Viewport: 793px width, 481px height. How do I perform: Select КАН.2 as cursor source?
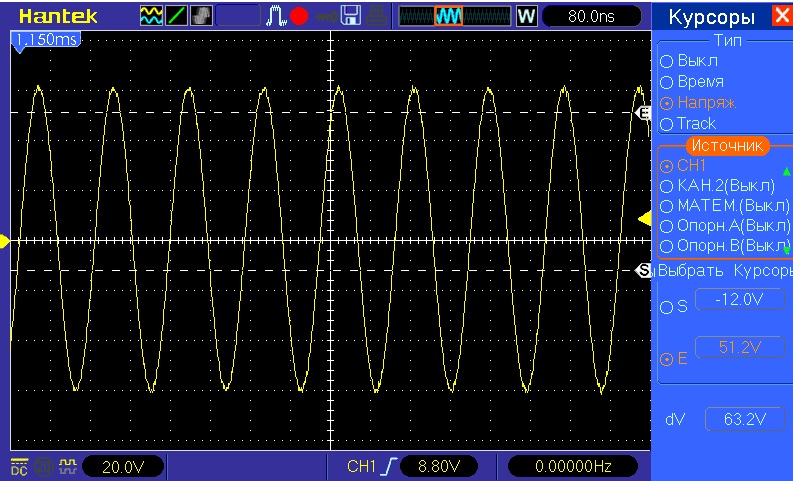(666, 186)
